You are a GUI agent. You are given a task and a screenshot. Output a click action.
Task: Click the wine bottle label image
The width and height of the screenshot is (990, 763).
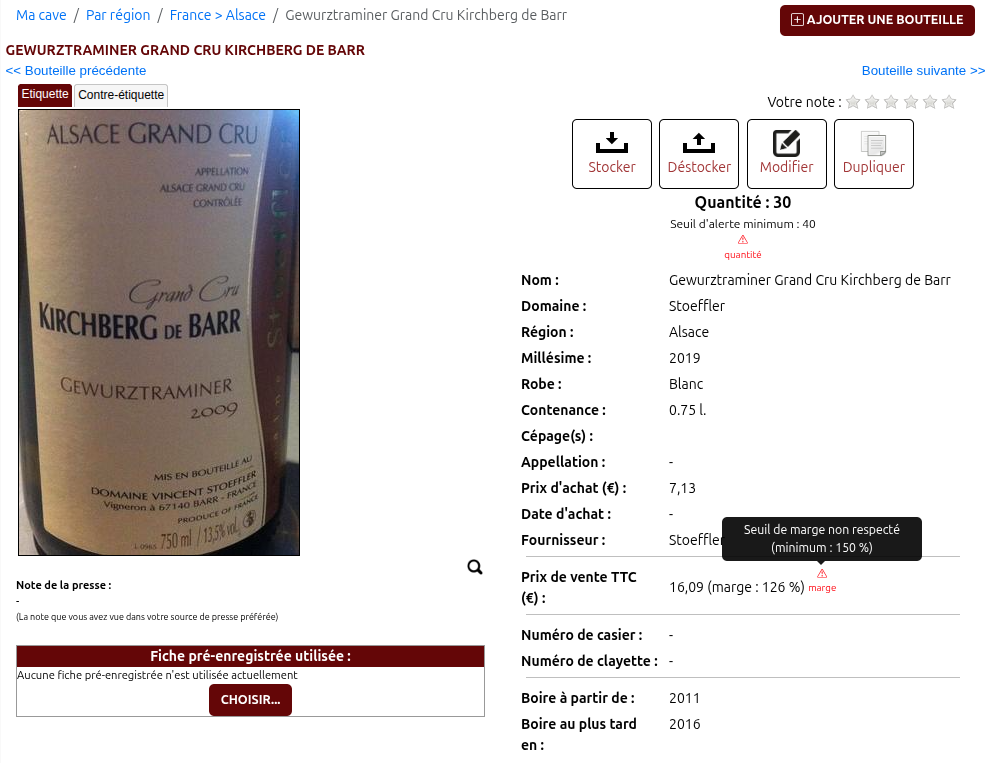(159, 333)
